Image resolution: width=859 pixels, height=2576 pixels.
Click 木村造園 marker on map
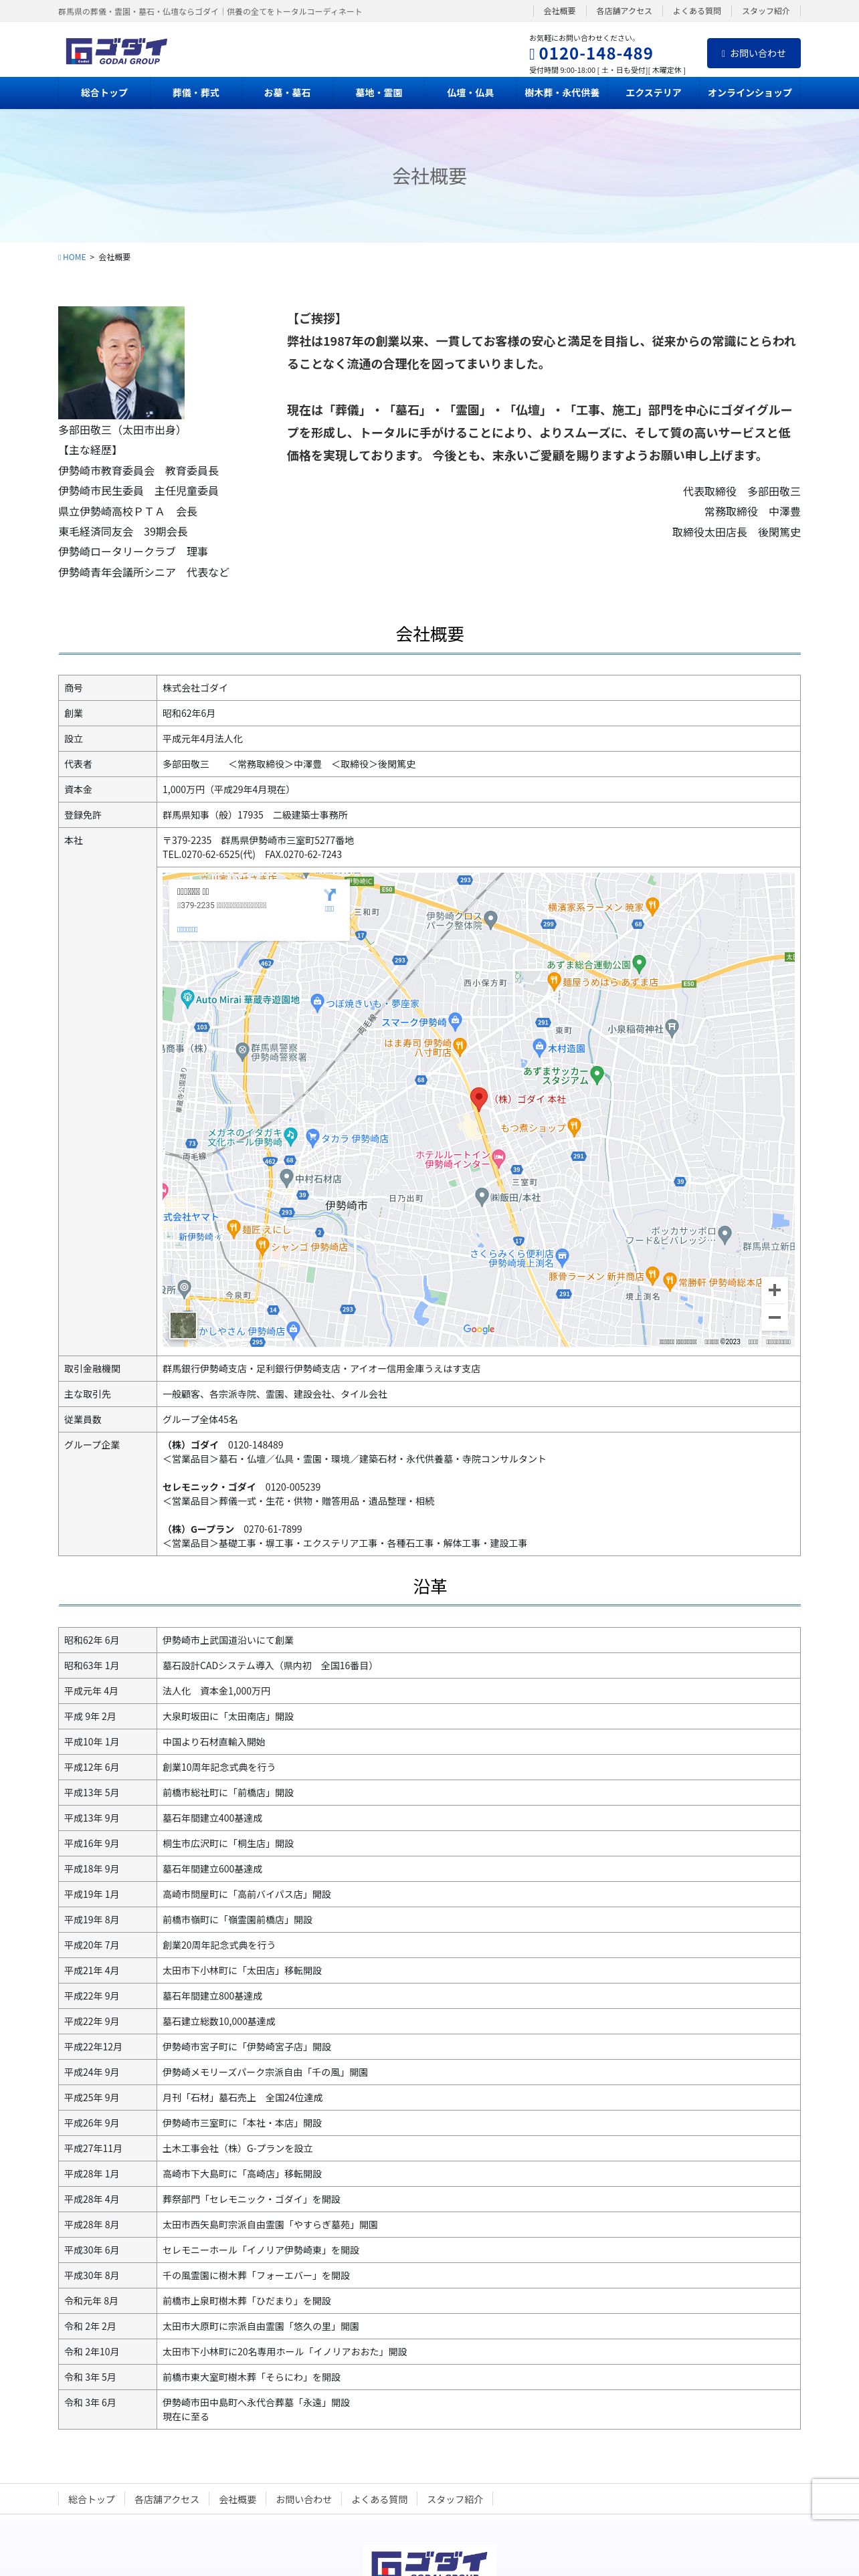pos(539,1047)
